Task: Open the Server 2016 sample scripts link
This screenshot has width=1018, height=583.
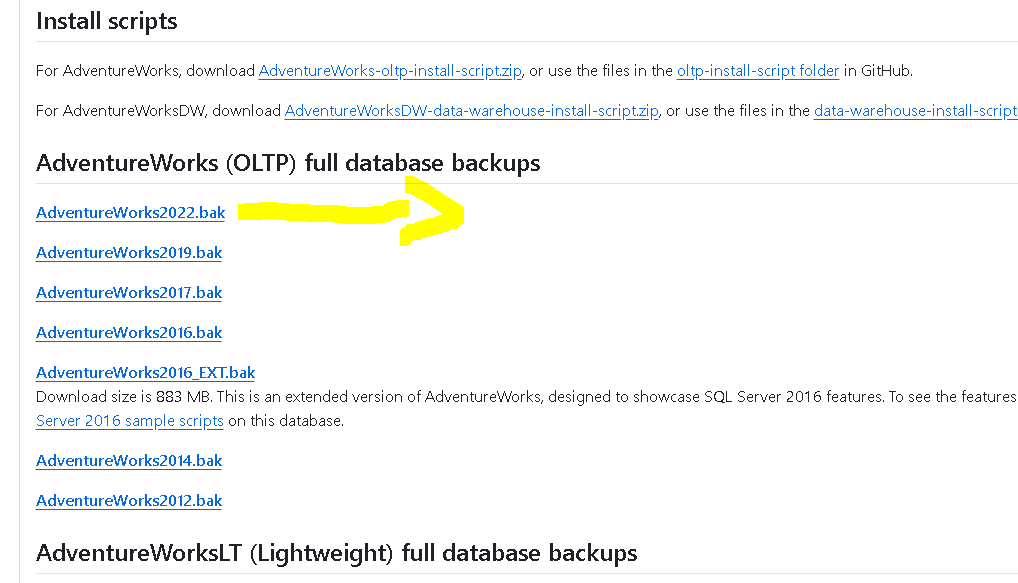Action: tap(130, 421)
